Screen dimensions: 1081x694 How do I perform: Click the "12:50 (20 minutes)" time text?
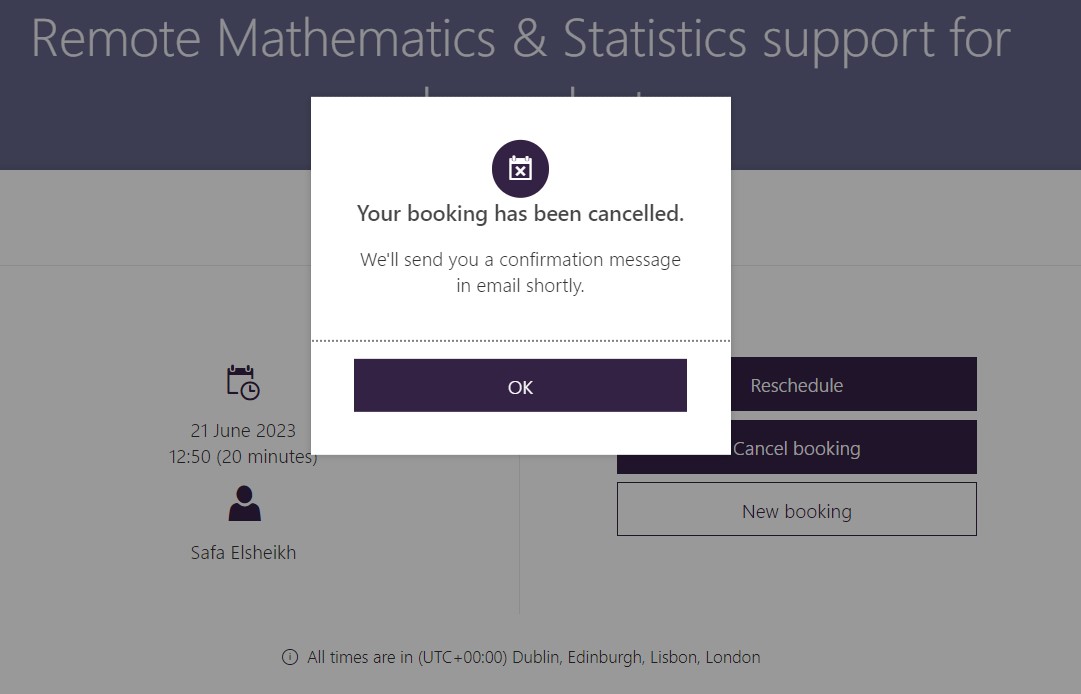(242, 457)
